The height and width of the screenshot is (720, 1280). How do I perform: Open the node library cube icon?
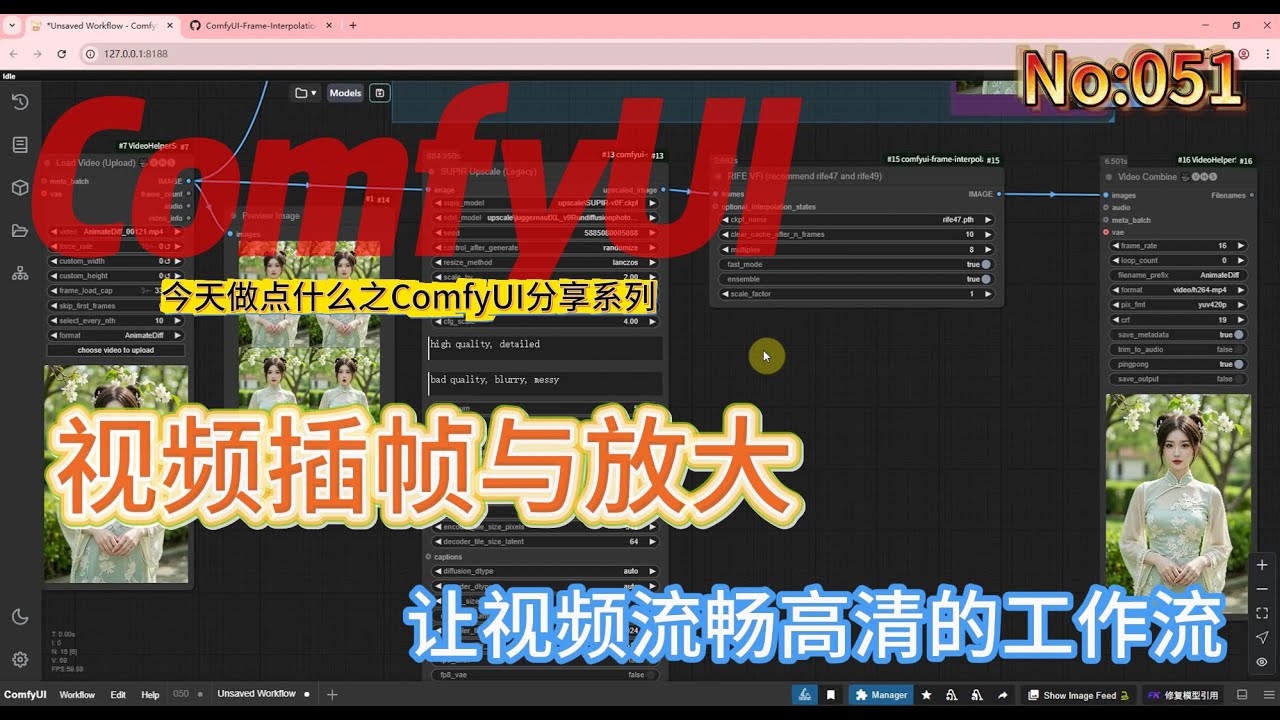click(x=20, y=187)
